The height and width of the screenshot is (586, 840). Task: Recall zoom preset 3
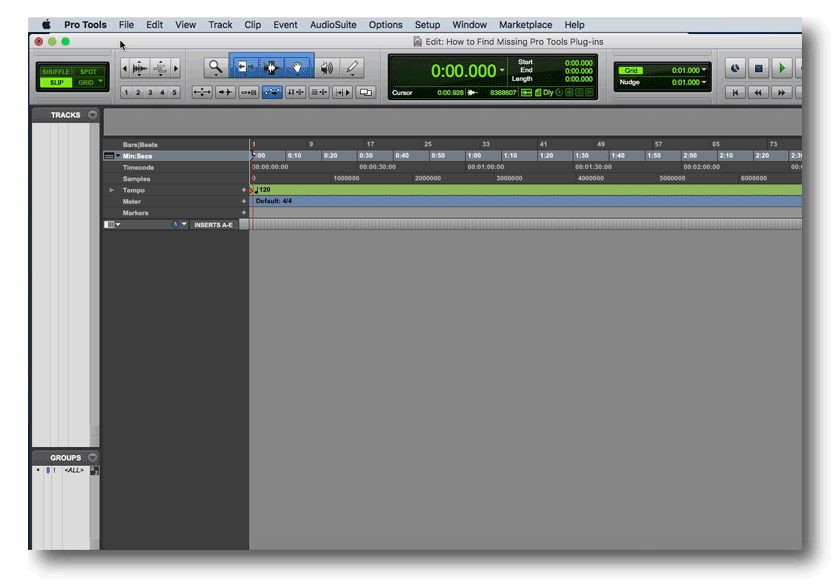tap(150, 92)
